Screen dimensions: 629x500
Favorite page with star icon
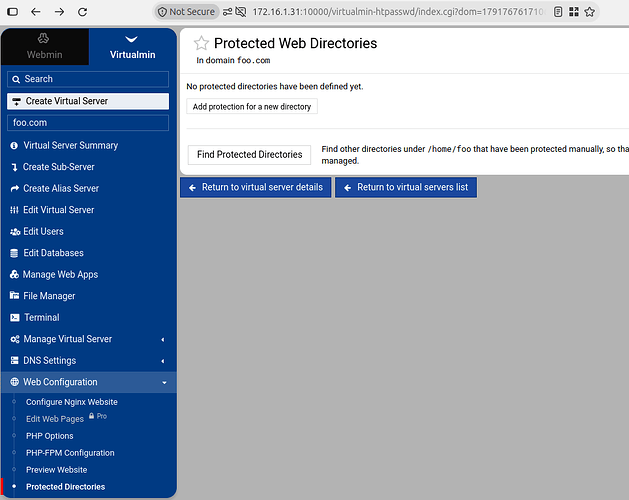coord(201,43)
